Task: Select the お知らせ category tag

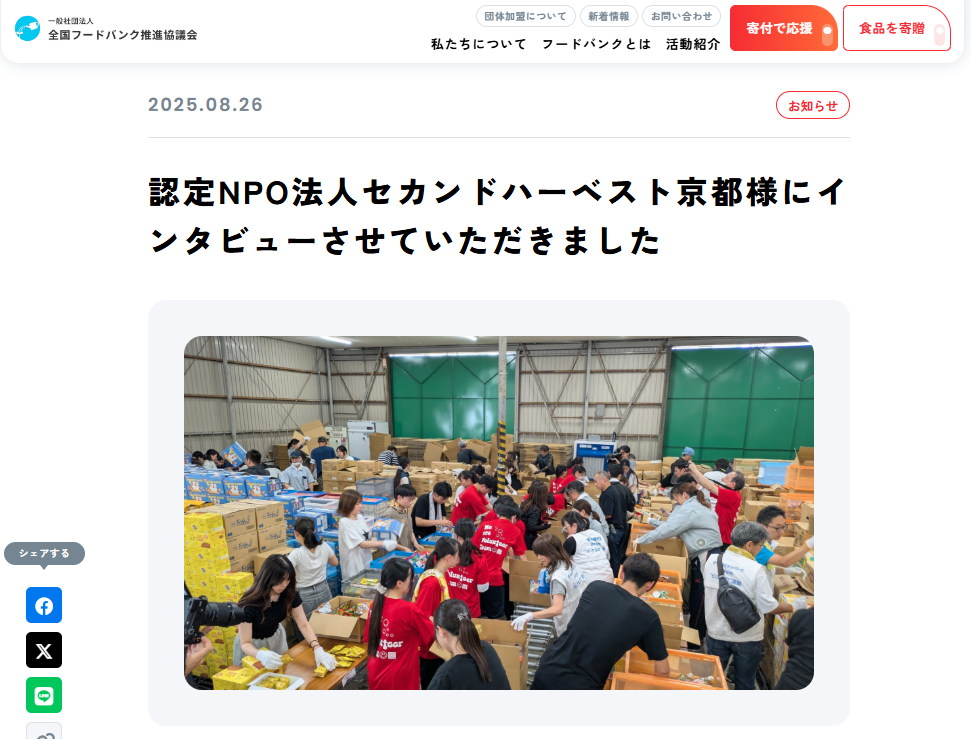Action: [x=812, y=106]
